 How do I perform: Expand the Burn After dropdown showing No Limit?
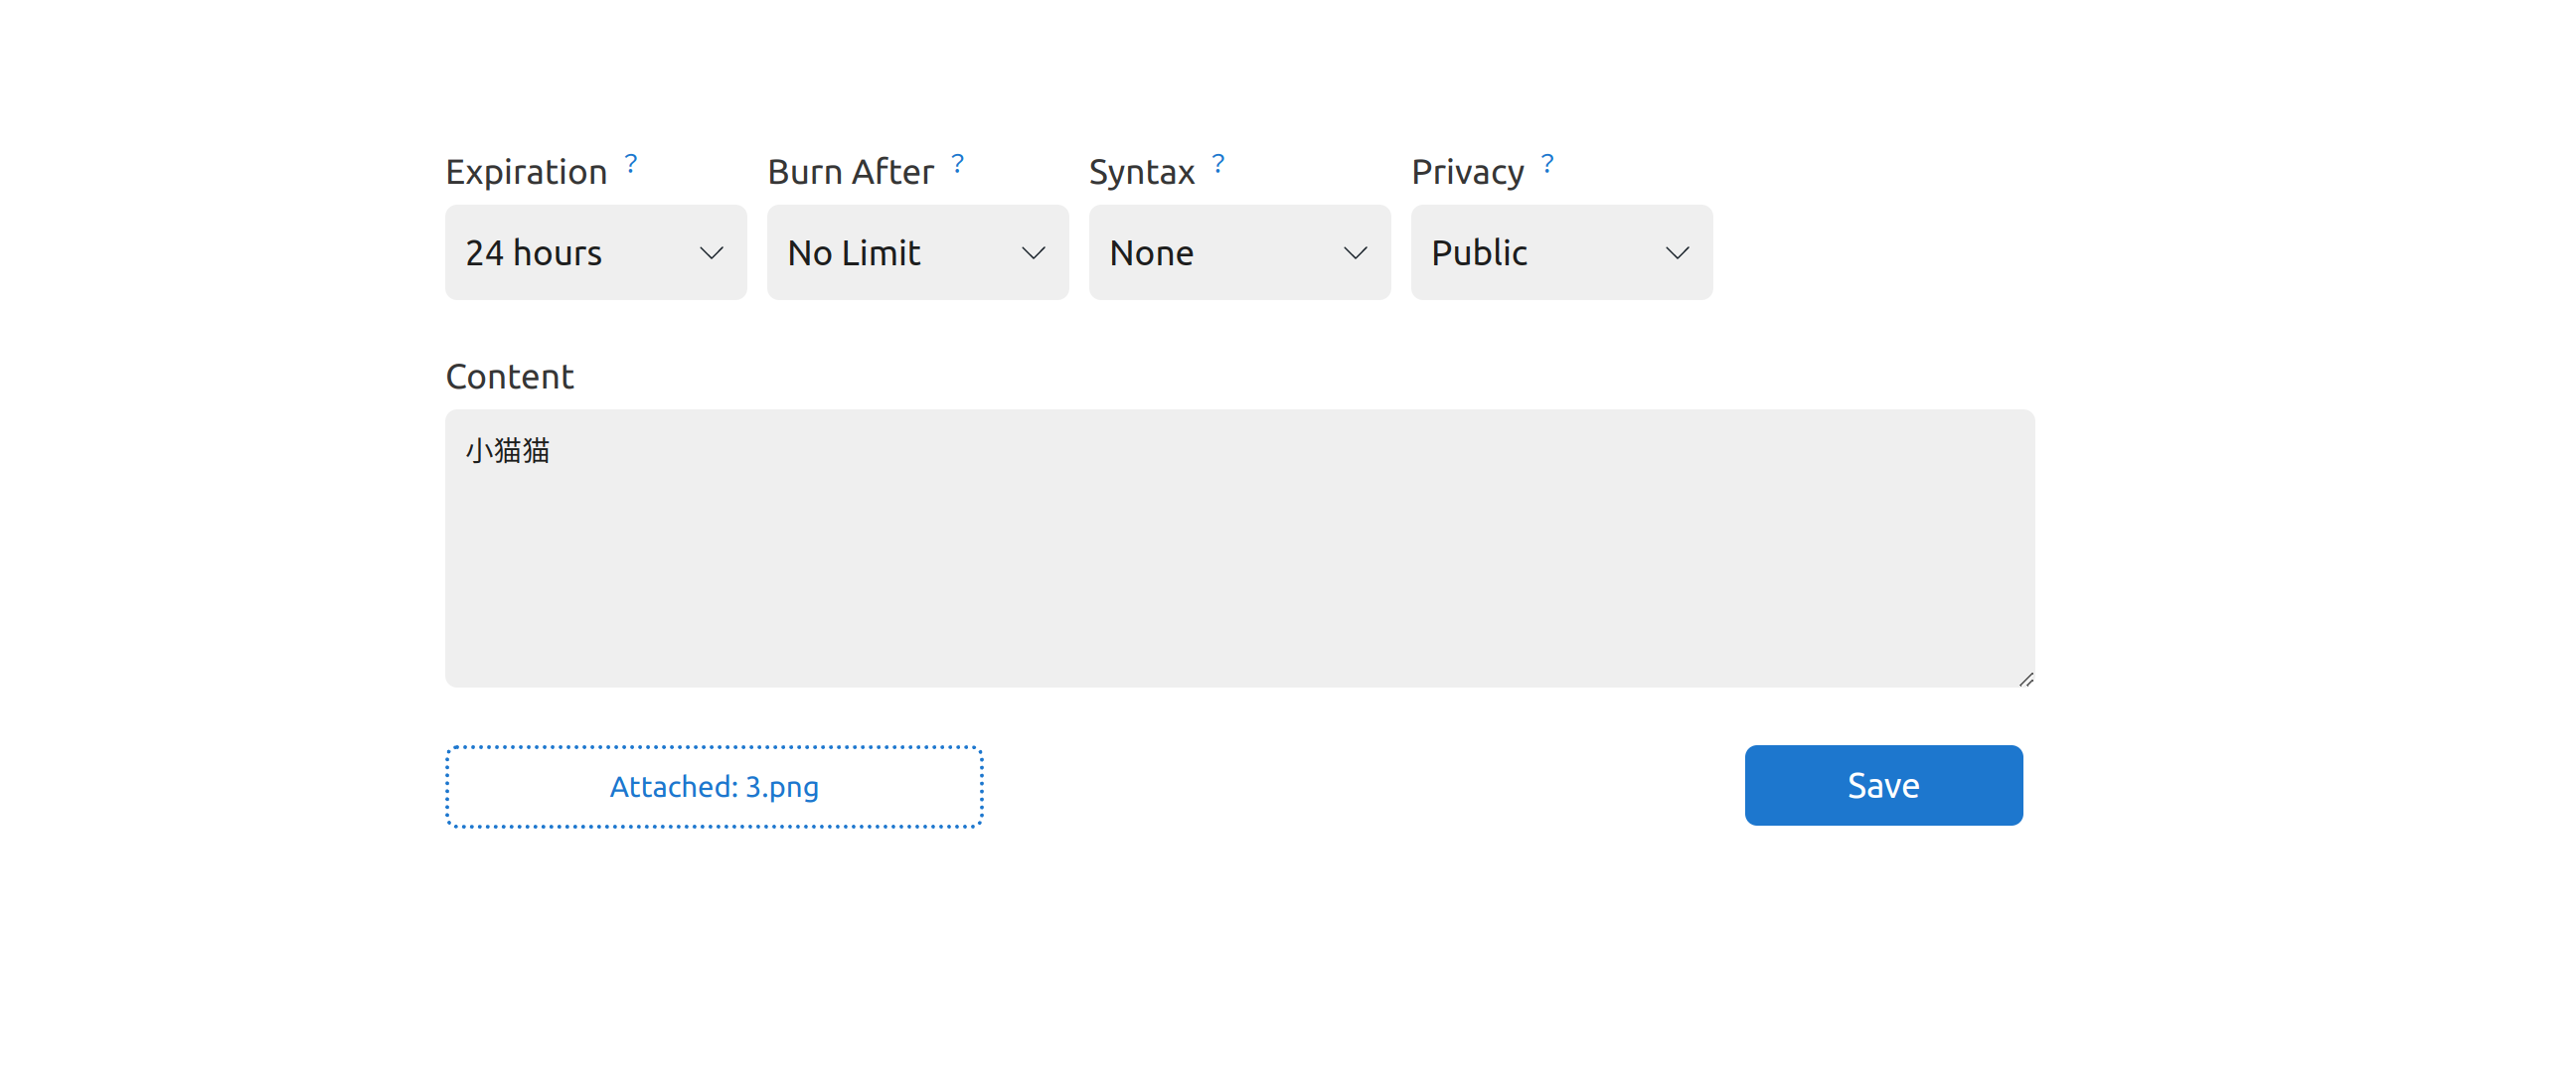pos(918,252)
